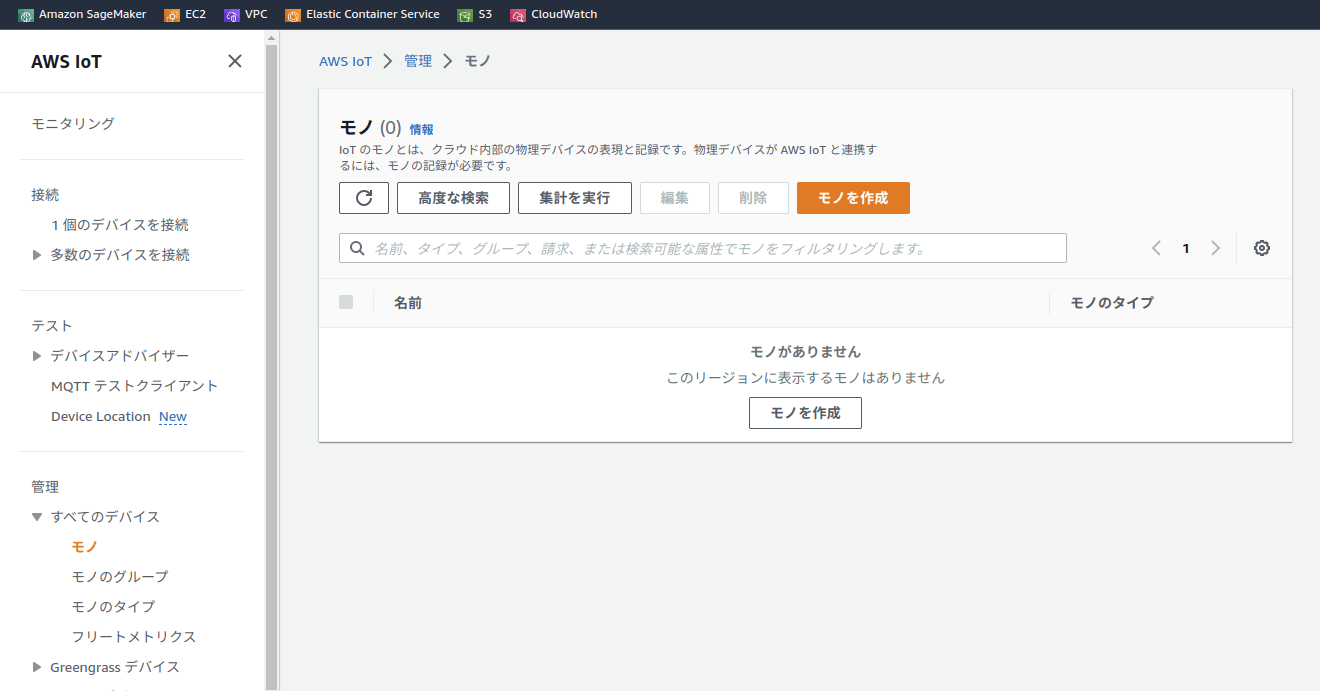This screenshot has height=691, width=1320.
Task: Toggle the select-all checkbox in table header
Action: (x=346, y=302)
